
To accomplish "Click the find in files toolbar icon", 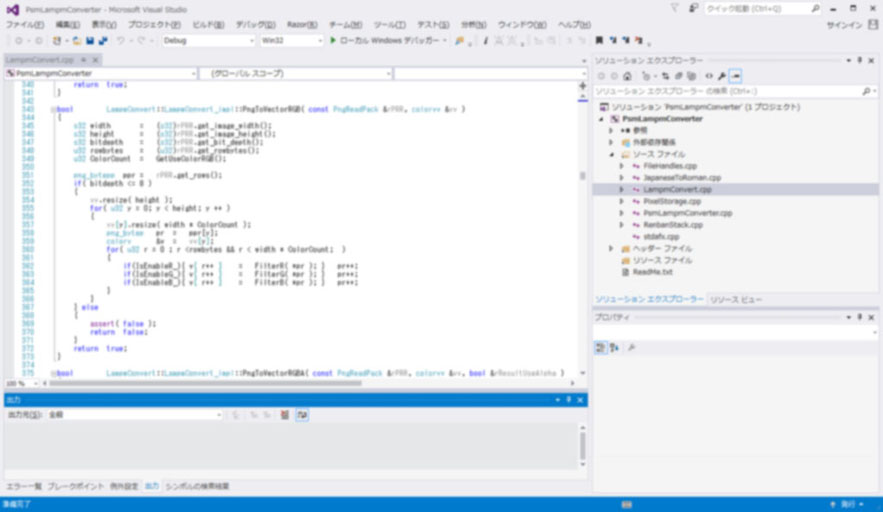I will [x=460, y=41].
